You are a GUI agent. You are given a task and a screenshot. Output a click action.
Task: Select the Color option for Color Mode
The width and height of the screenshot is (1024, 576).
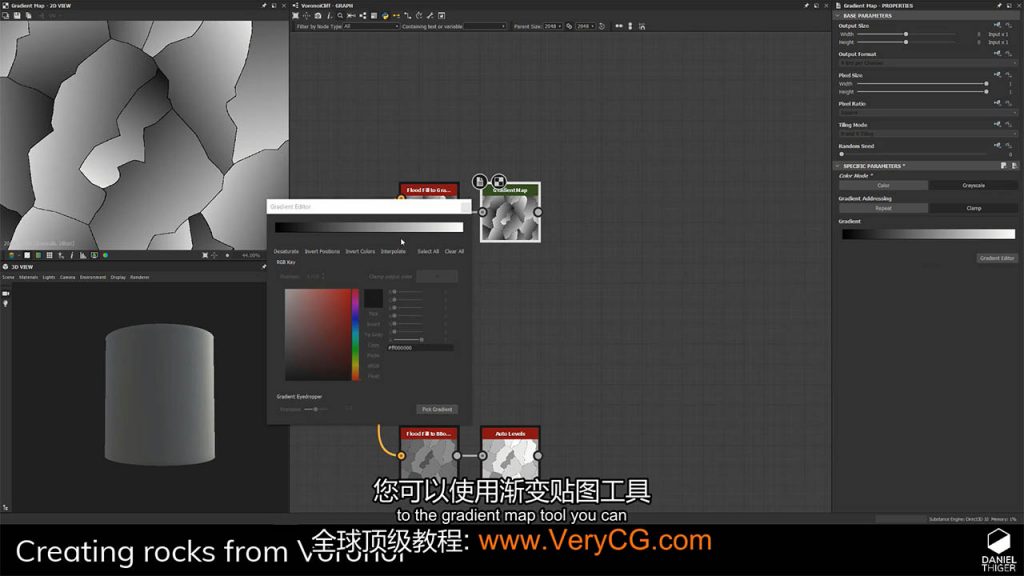click(884, 185)
